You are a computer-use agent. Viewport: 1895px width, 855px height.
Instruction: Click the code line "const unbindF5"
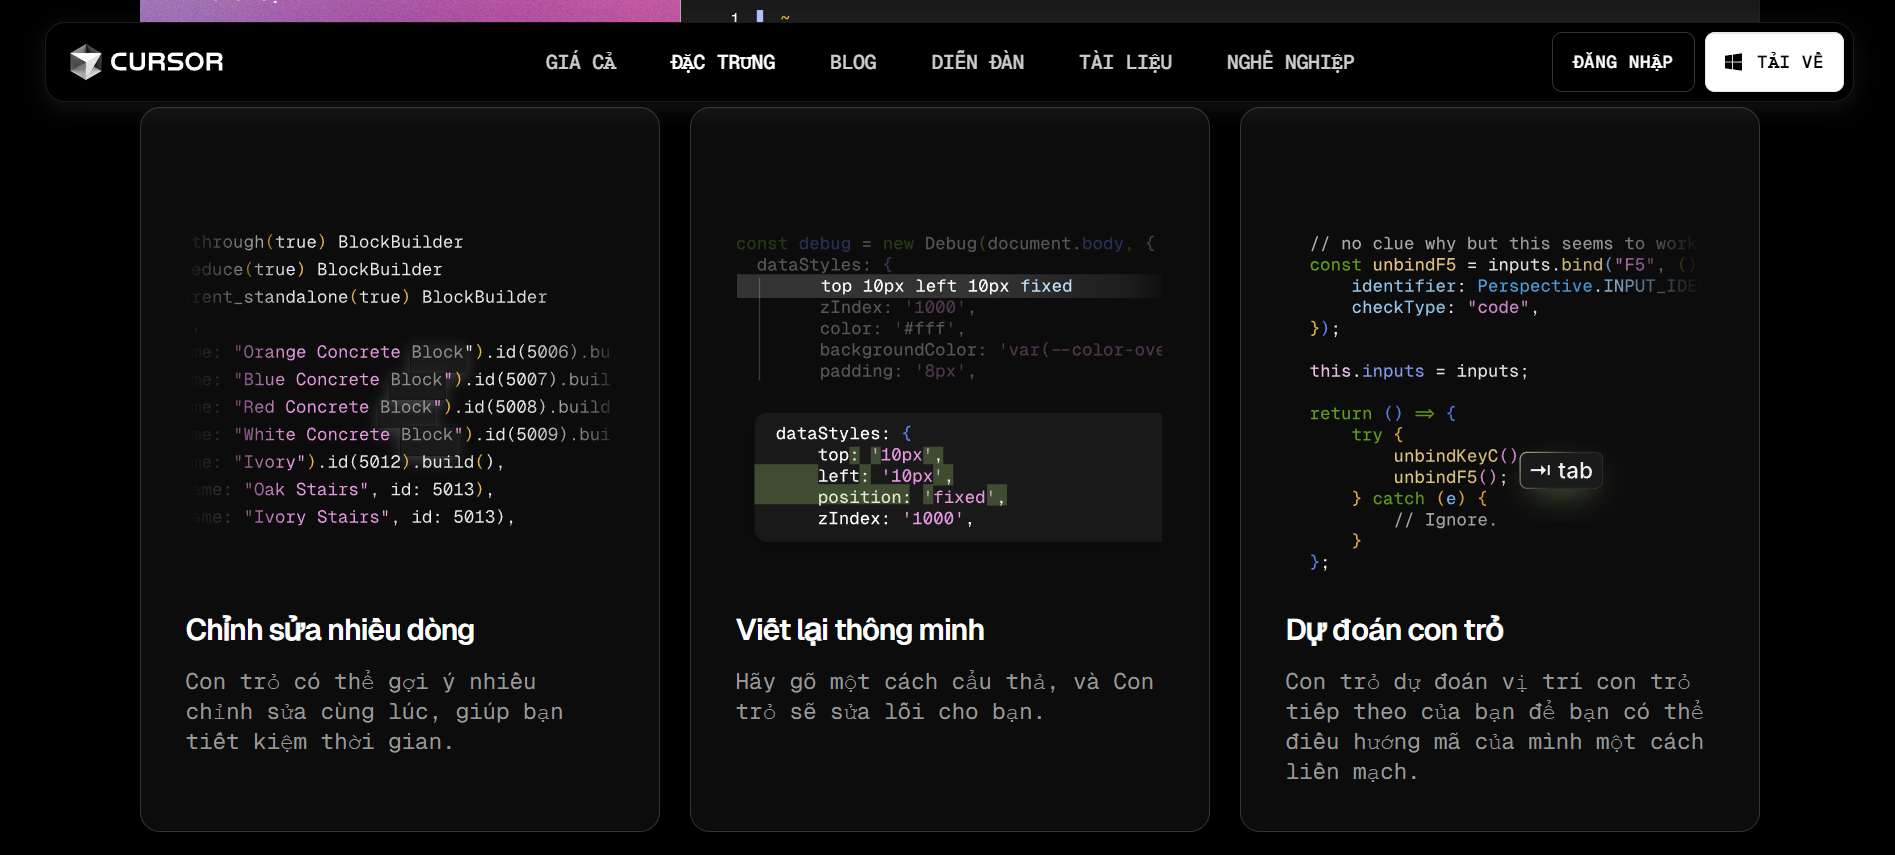click(1503, 265)
